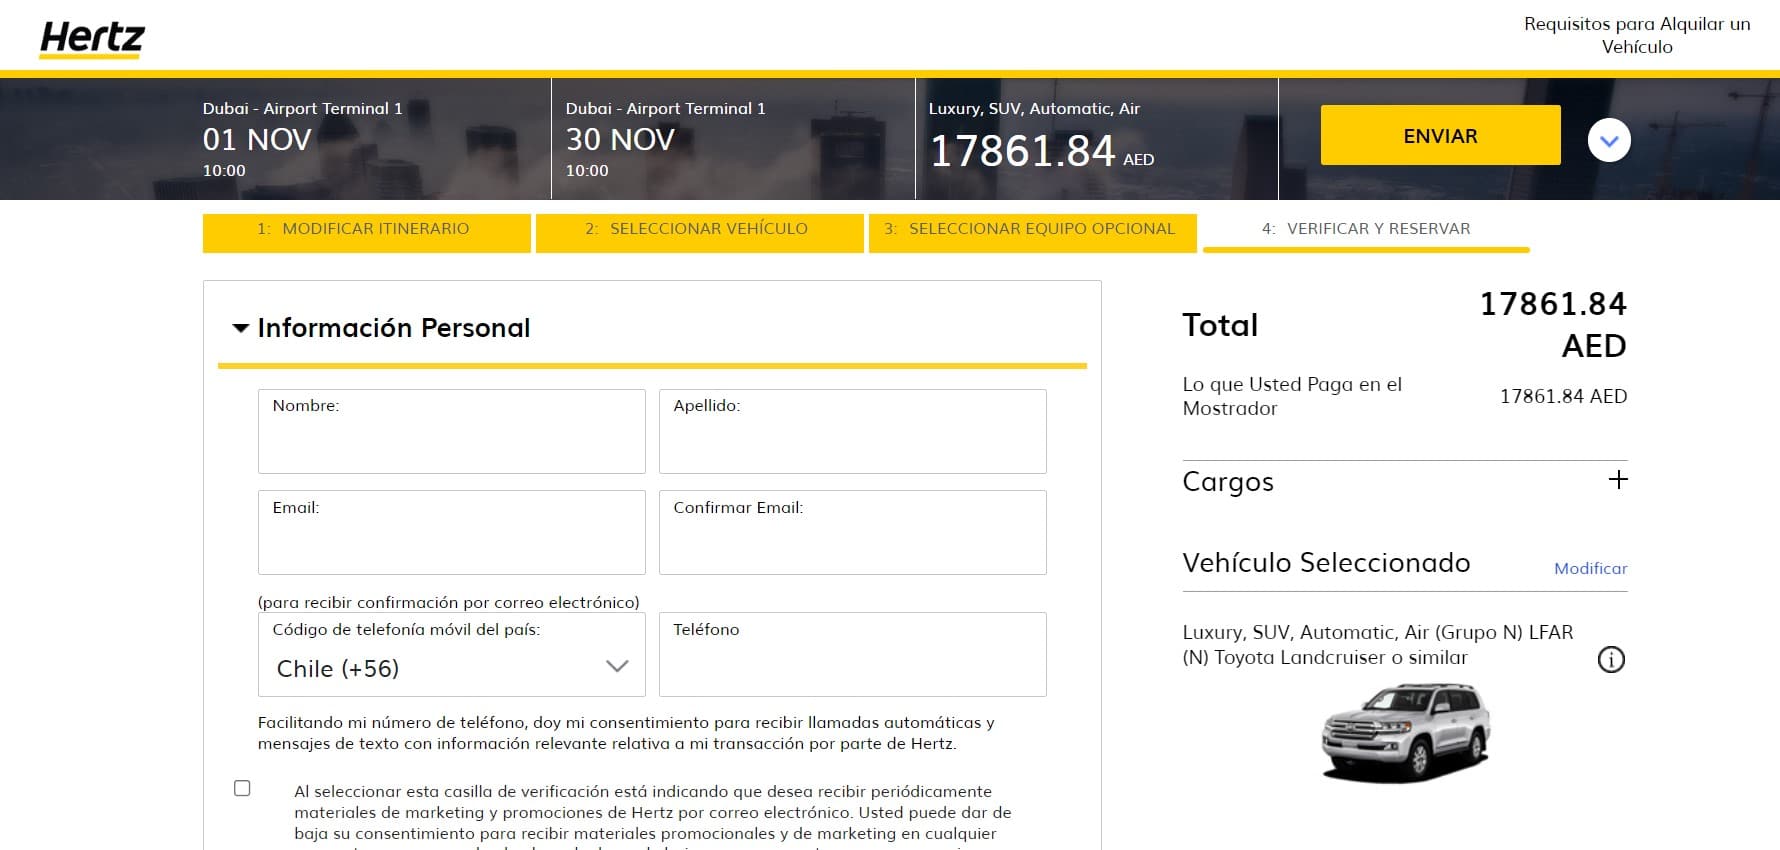Collapse the Información Personal section
Image resolution: width=1780 pixels, height=850 pixels.
tap(240, 328)
